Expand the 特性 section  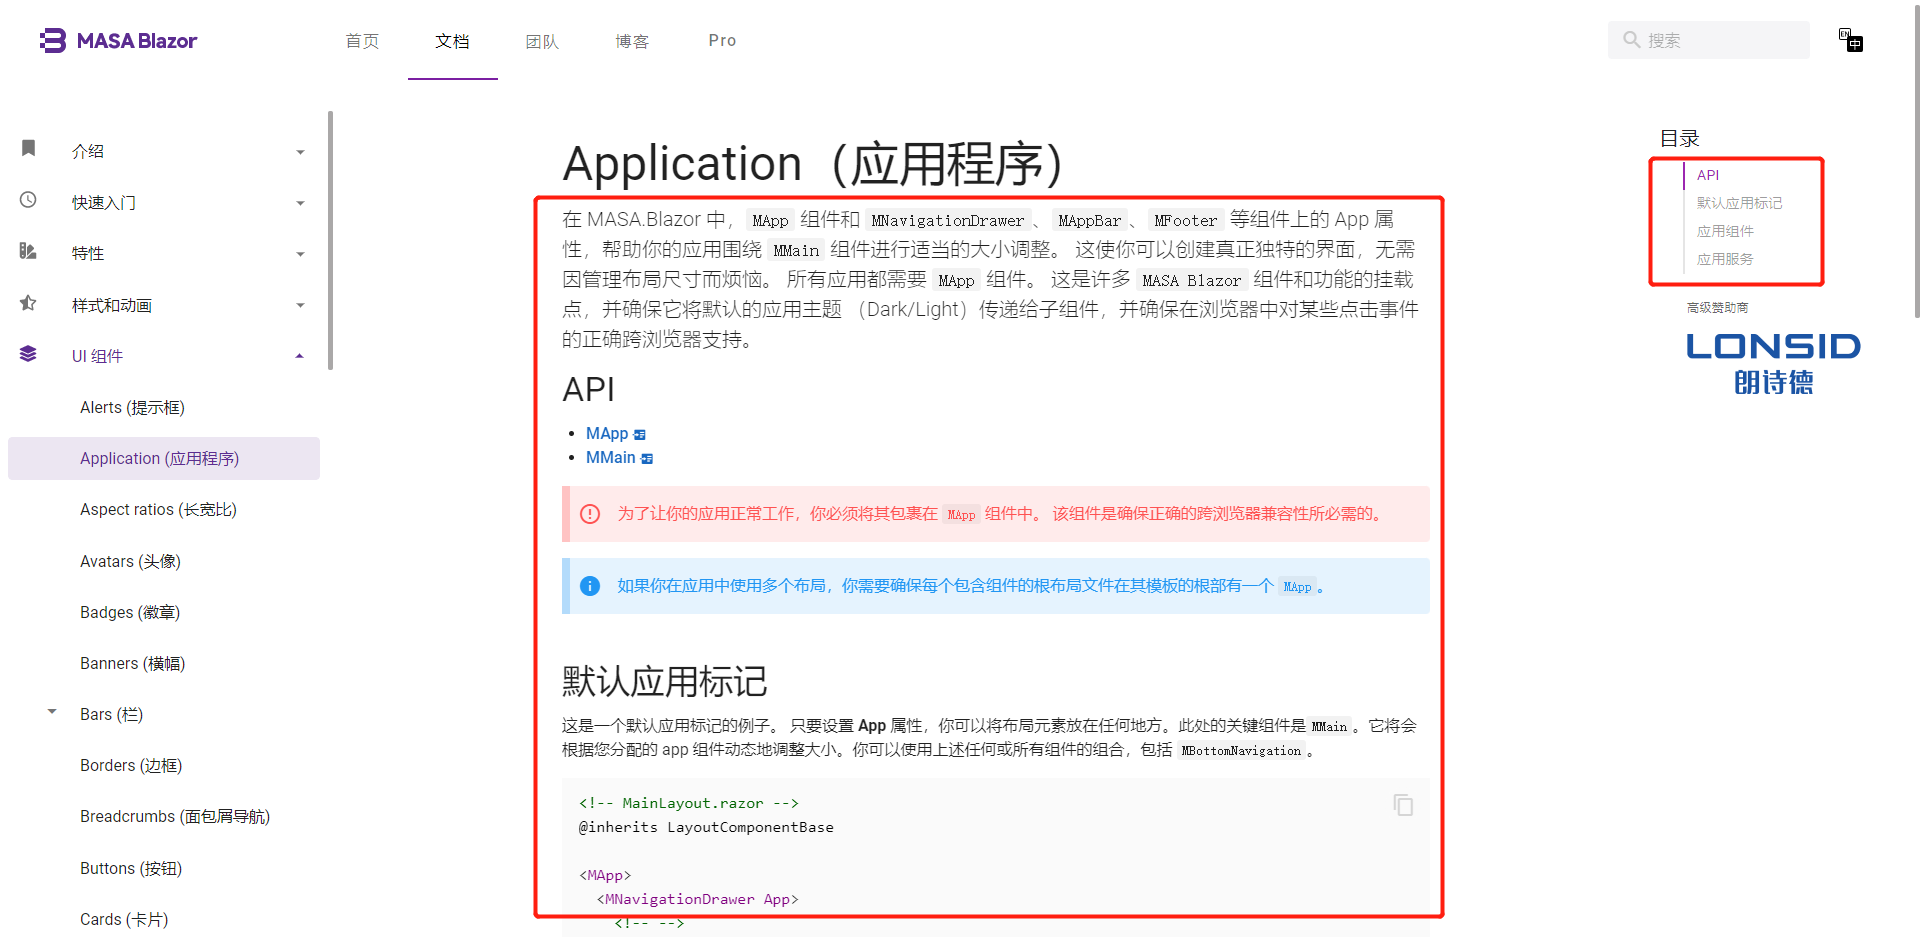(x=299, y=253)
